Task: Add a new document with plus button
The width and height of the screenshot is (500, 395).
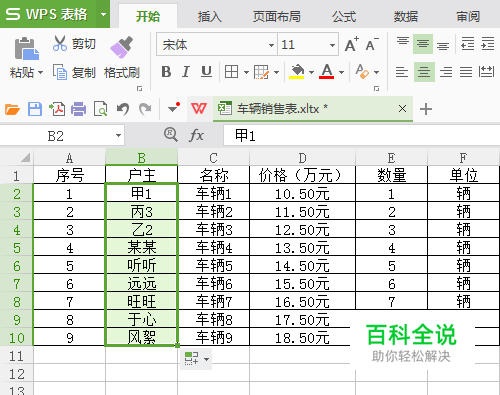Action: pyautogui.click(x=426, y=109)
